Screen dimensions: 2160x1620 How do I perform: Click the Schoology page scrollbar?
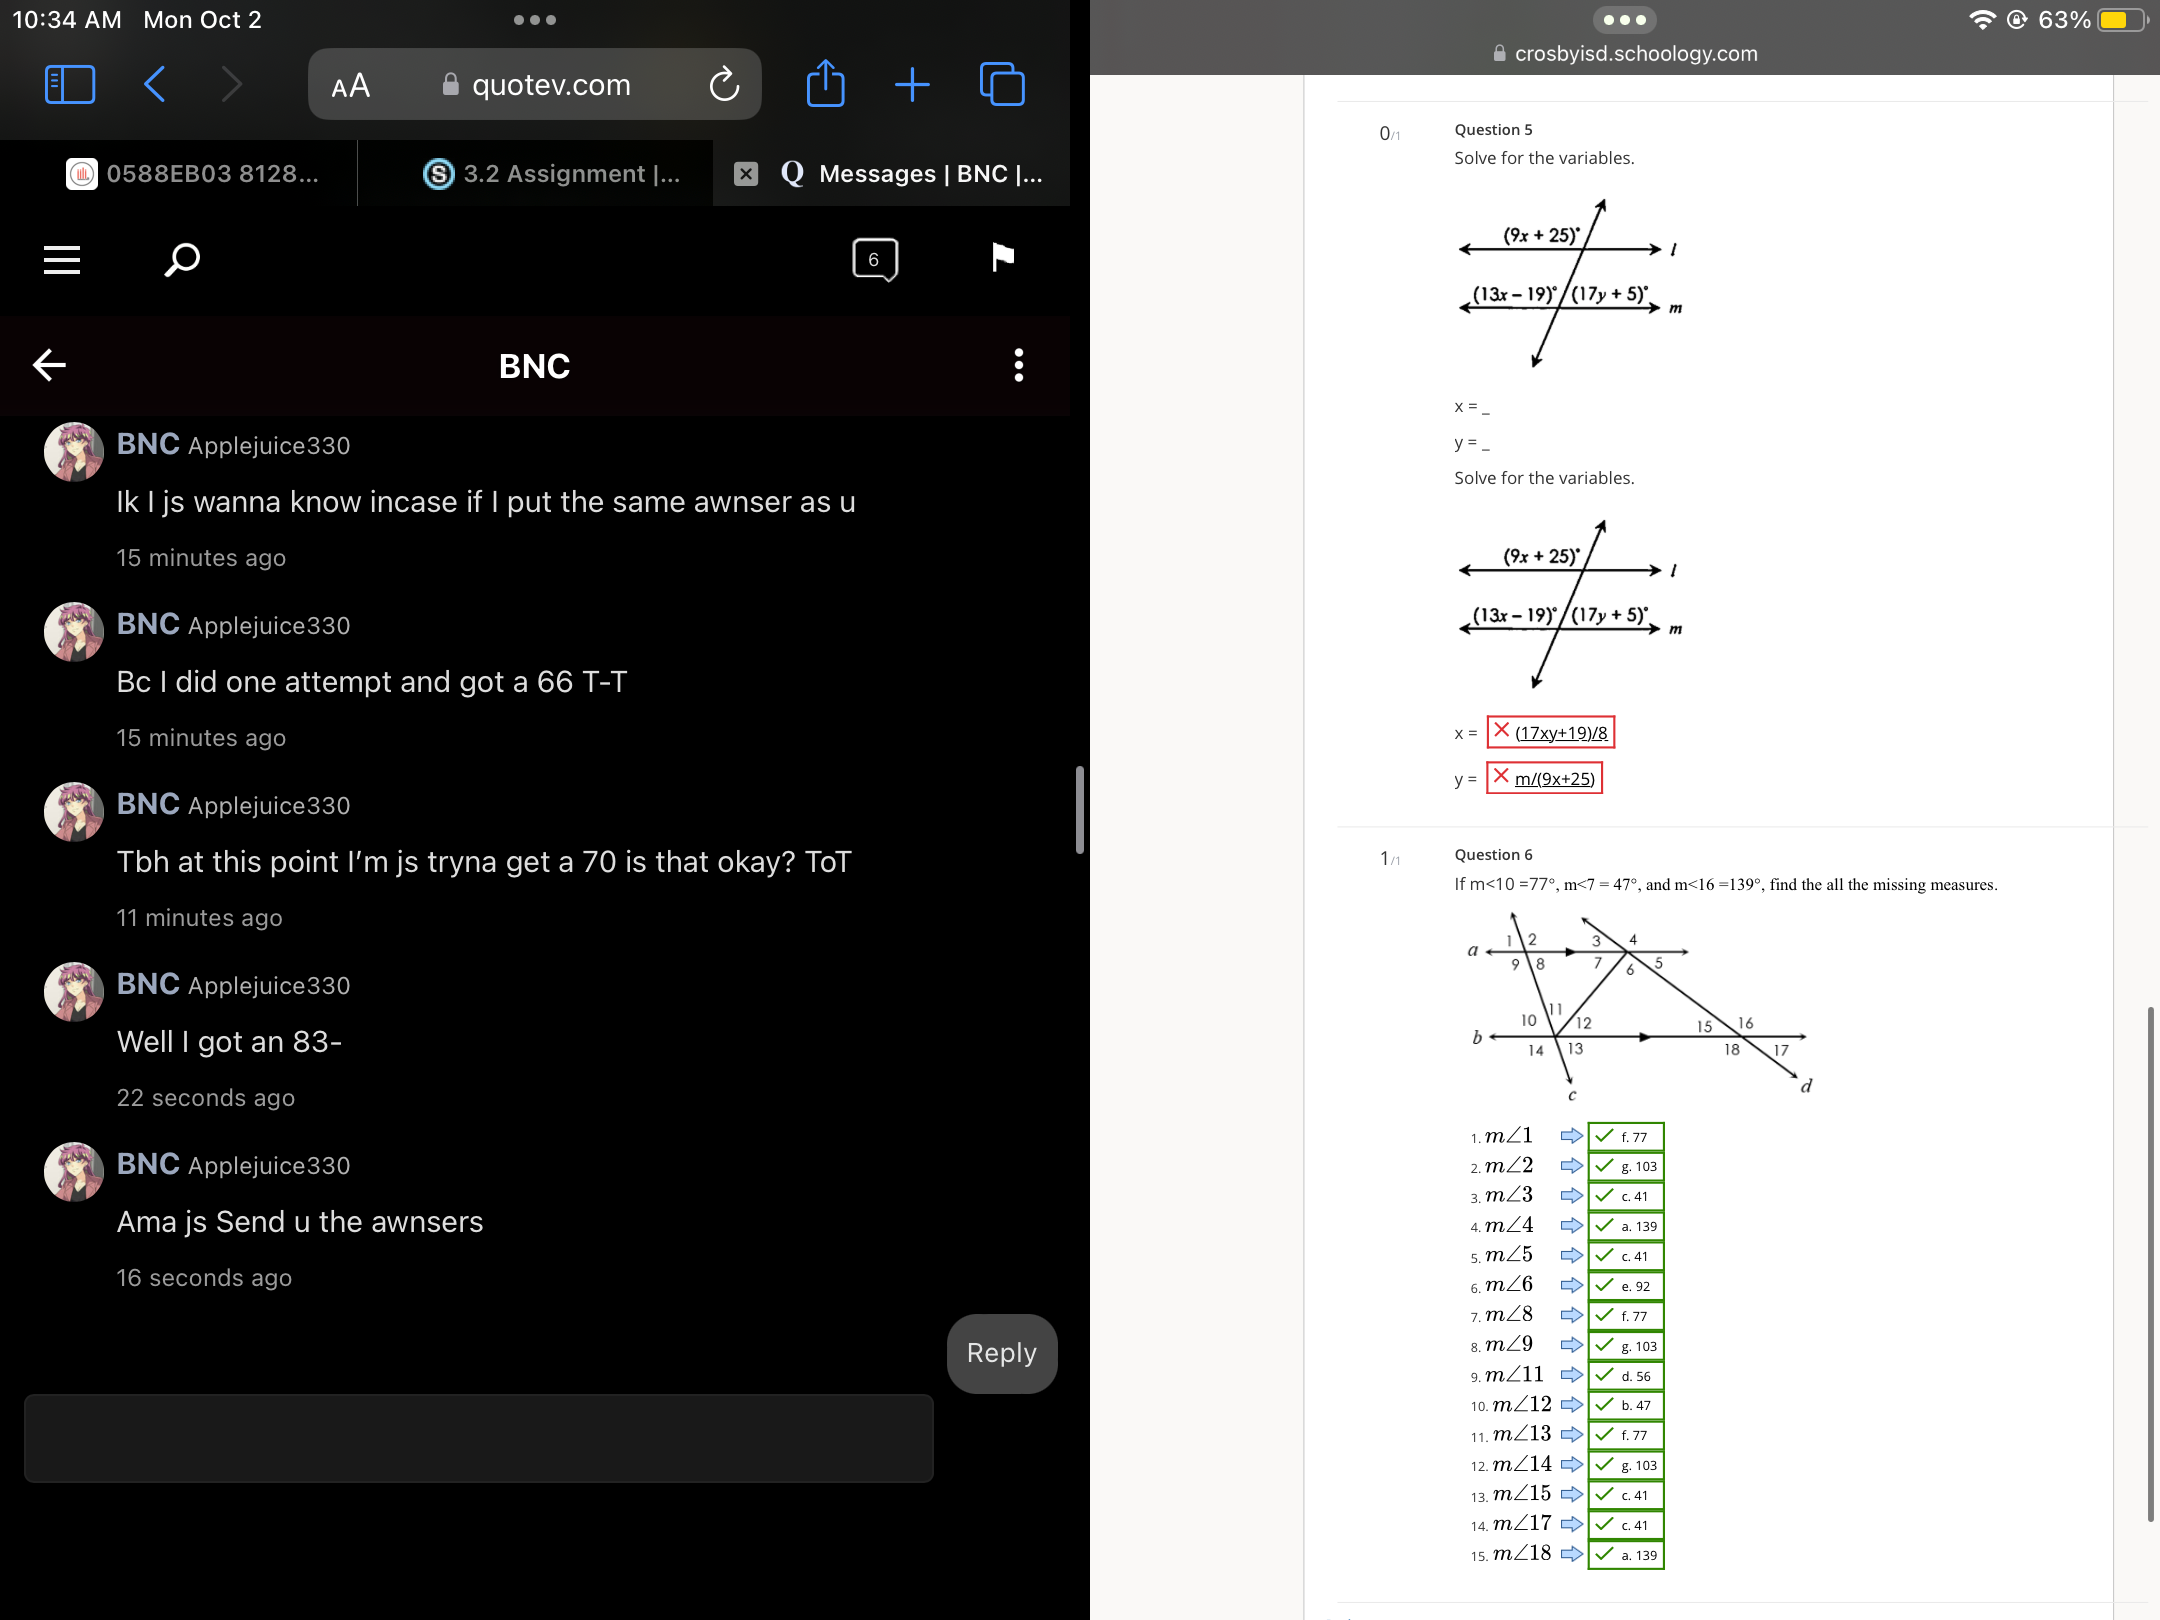(2150, 1265)
